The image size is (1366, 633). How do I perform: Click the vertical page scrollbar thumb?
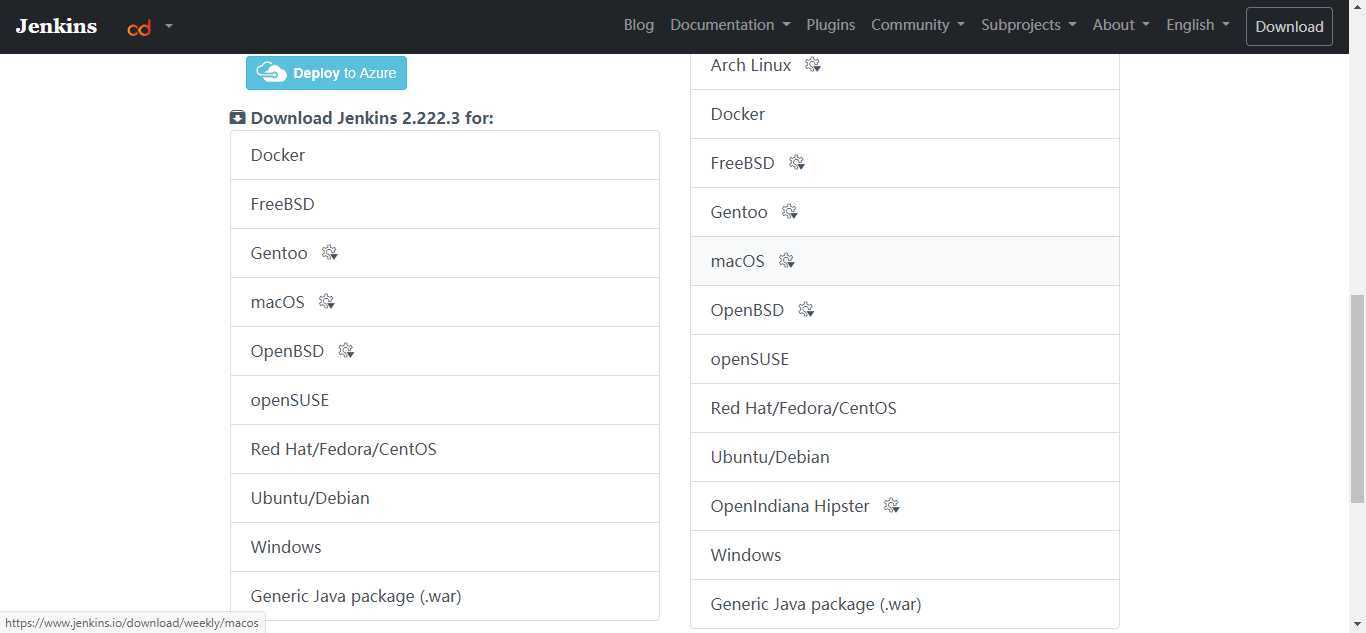coord(1357,400)
